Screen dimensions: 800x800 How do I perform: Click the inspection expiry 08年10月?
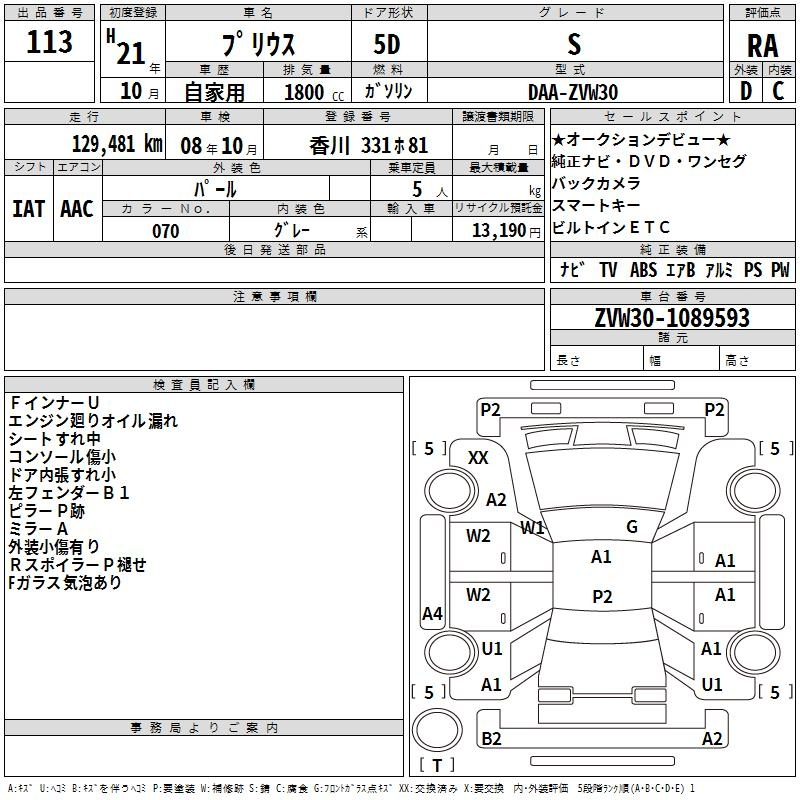tap(219, 146)
